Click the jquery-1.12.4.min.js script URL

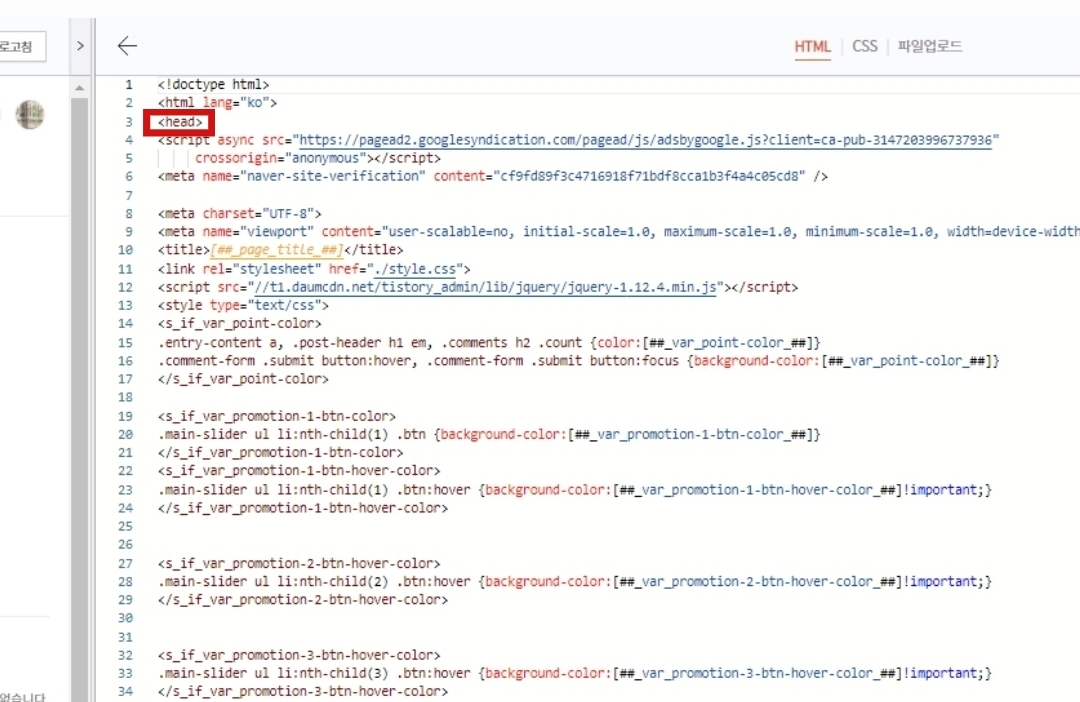485,287
